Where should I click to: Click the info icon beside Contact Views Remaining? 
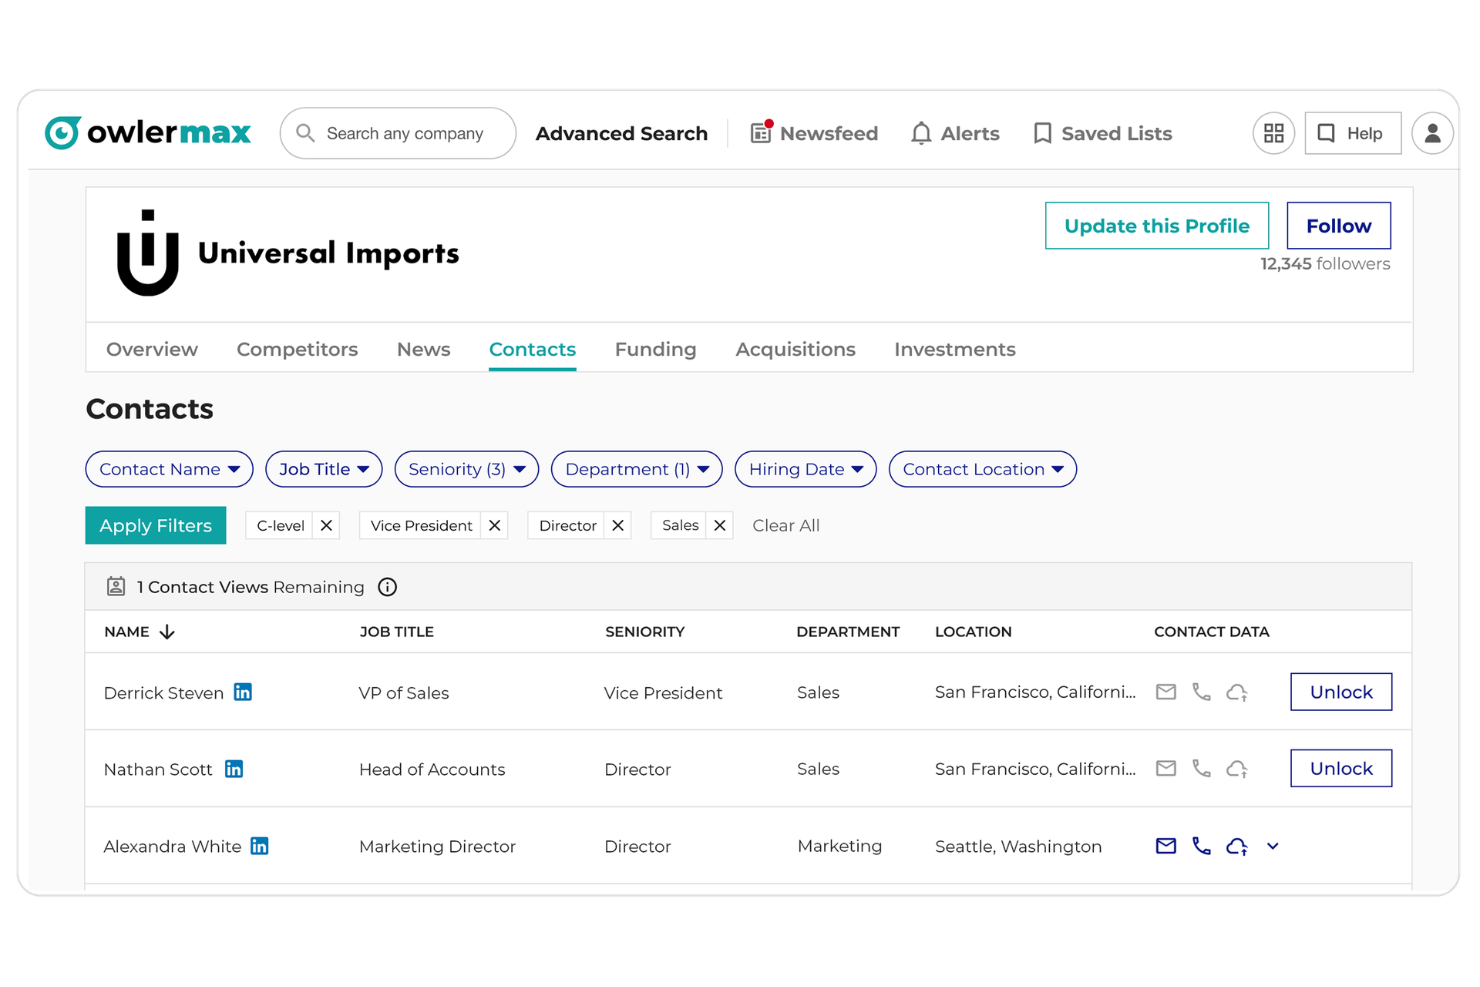click(x=387, y=587)
